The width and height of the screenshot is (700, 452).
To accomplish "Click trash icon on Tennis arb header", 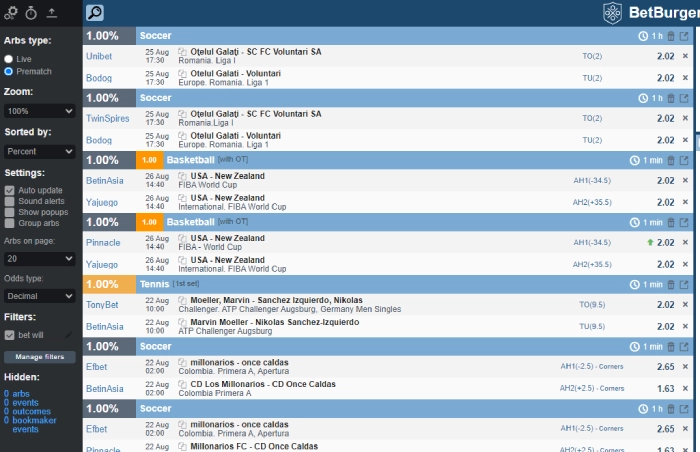I will point(671,285).
